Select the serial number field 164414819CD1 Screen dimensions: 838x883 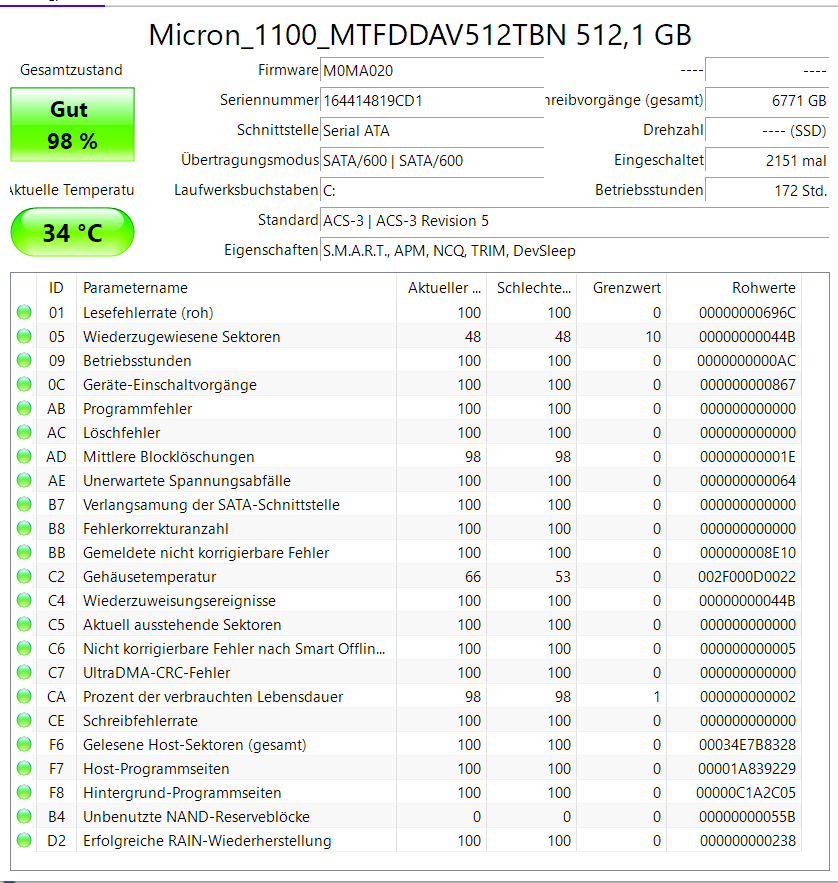click(432, 100)
